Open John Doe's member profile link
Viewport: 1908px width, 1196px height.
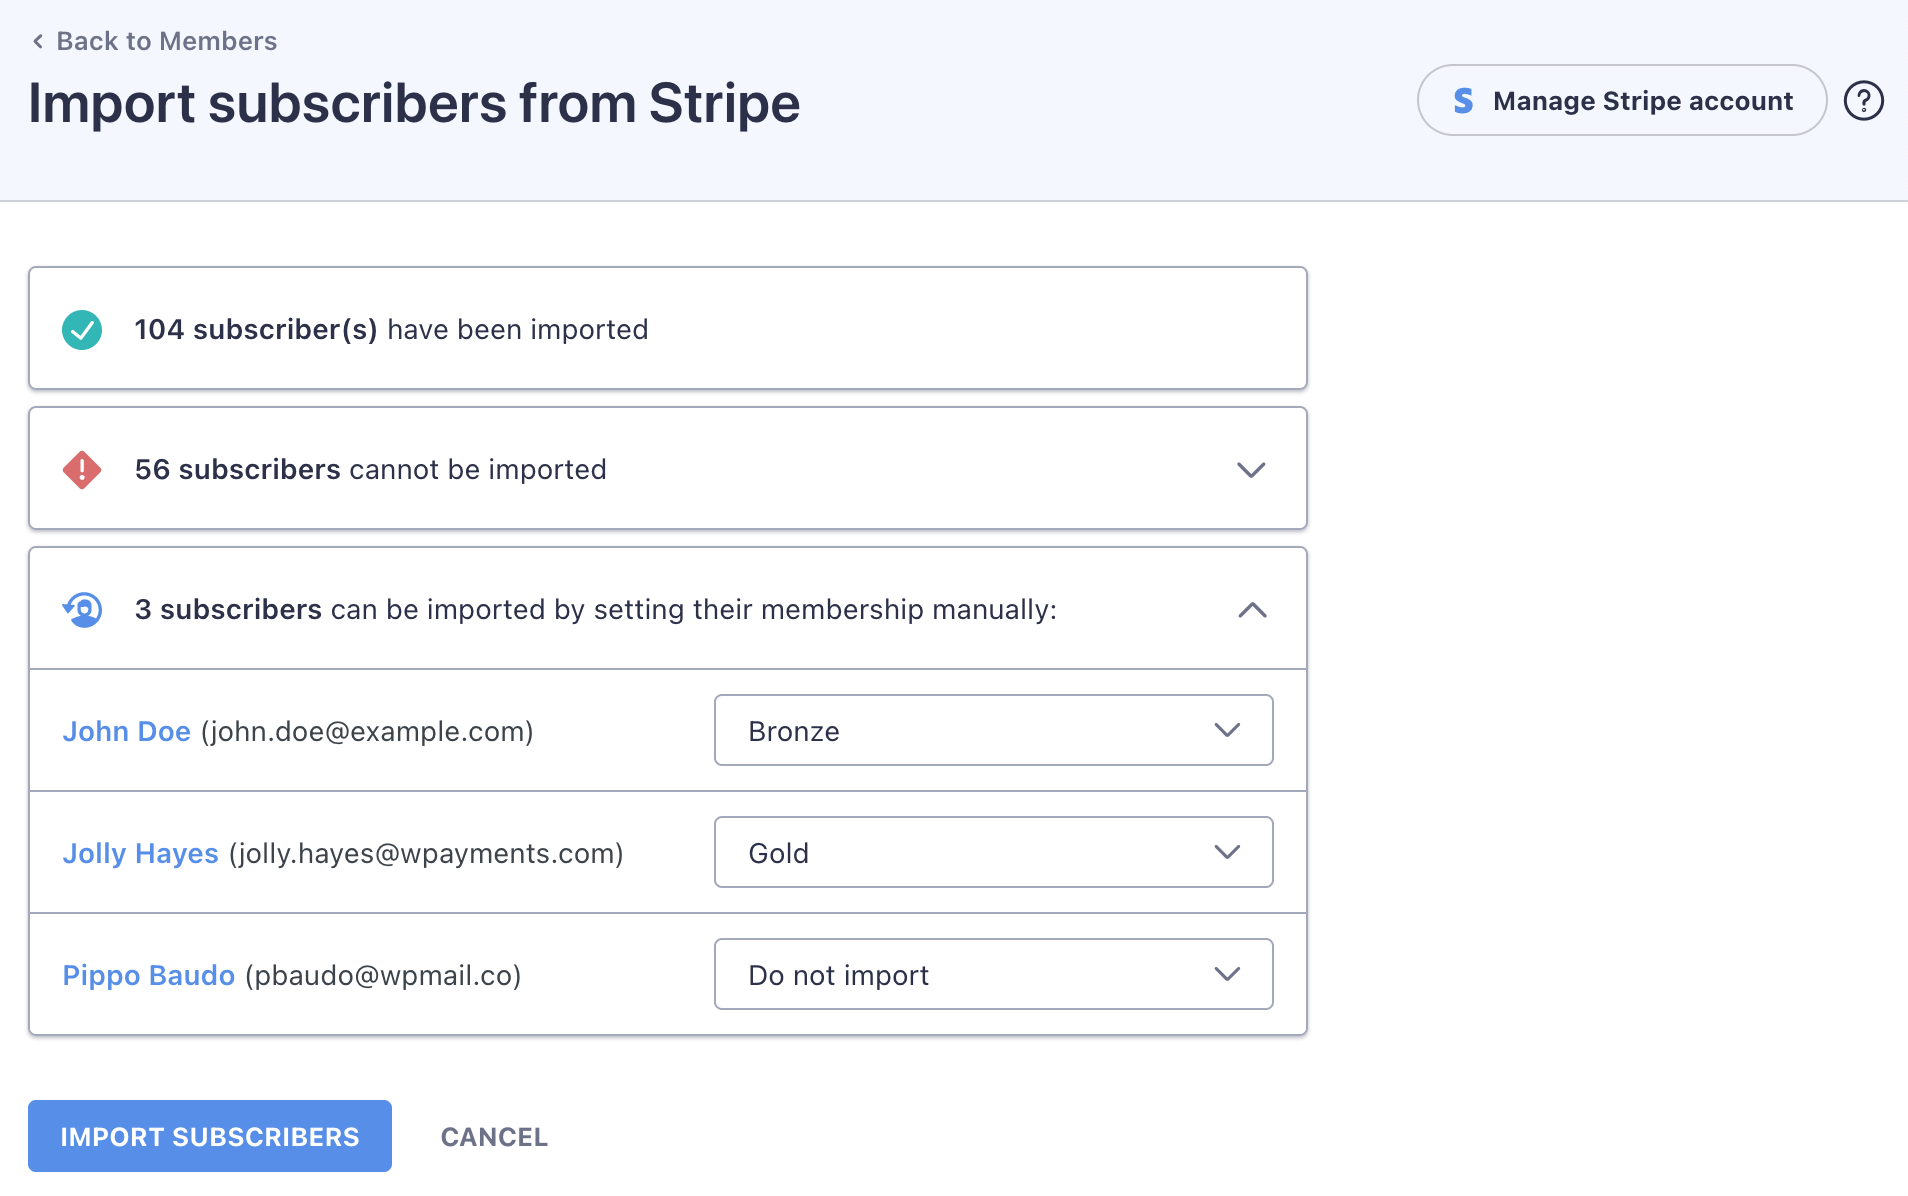coord(127,732)
